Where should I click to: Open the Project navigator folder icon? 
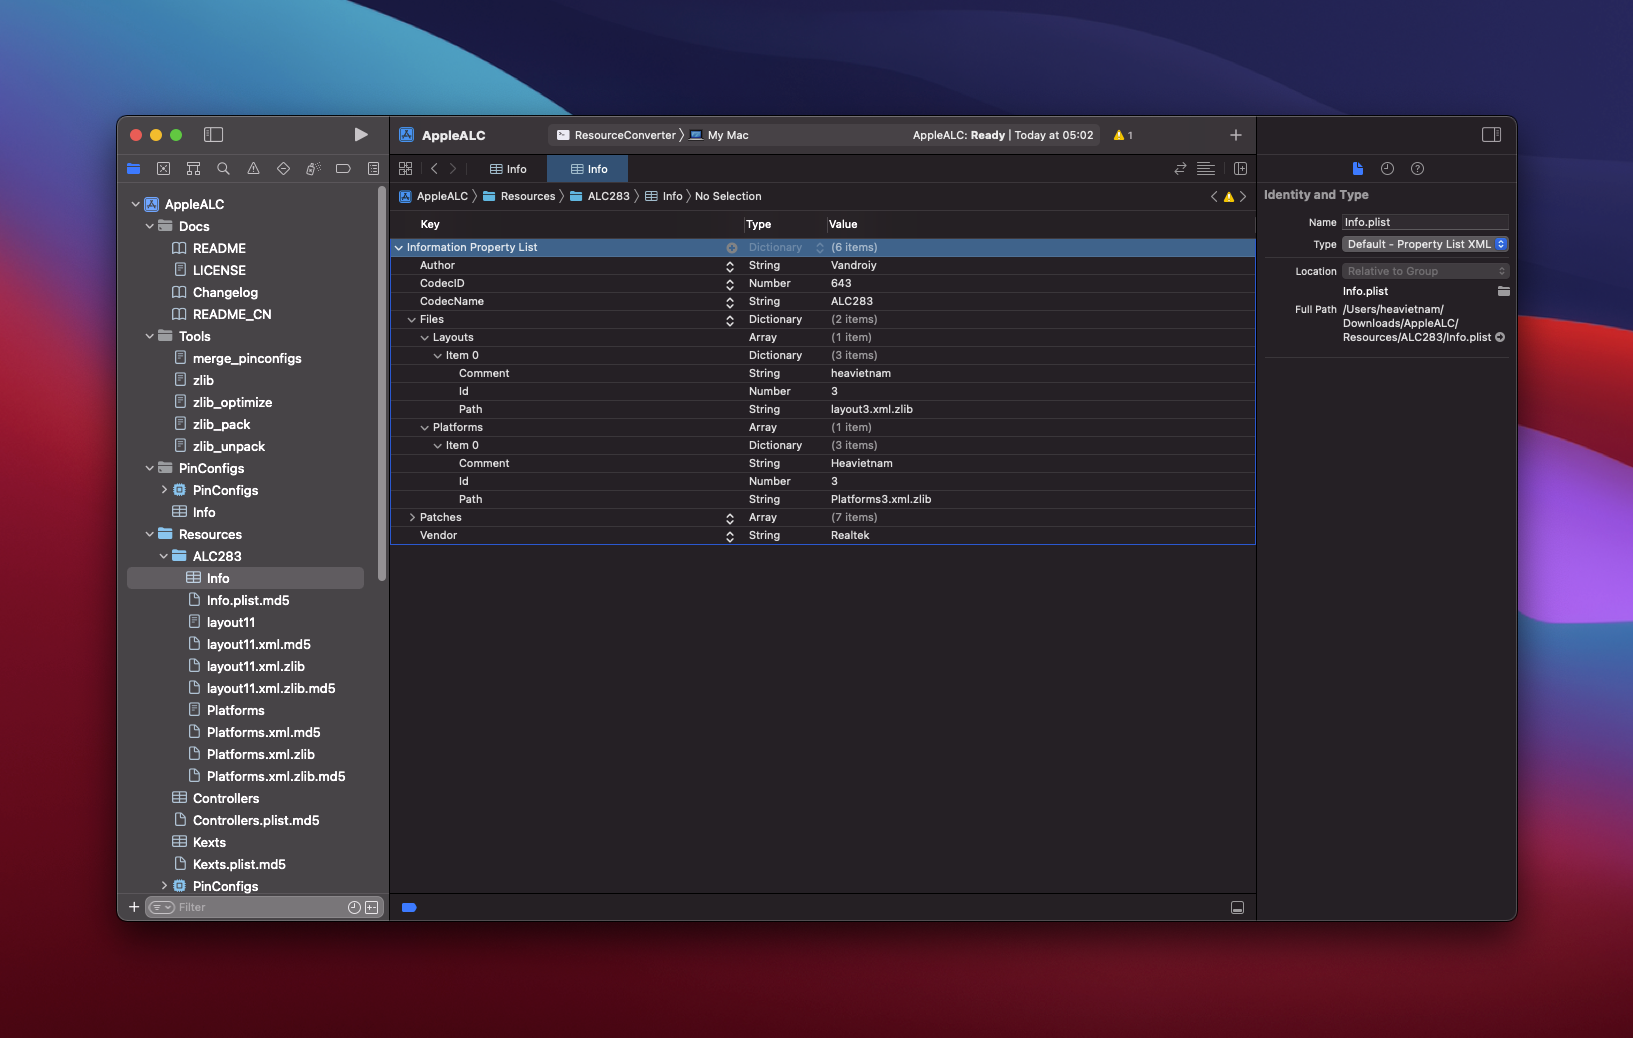click(x=134, y=169)
